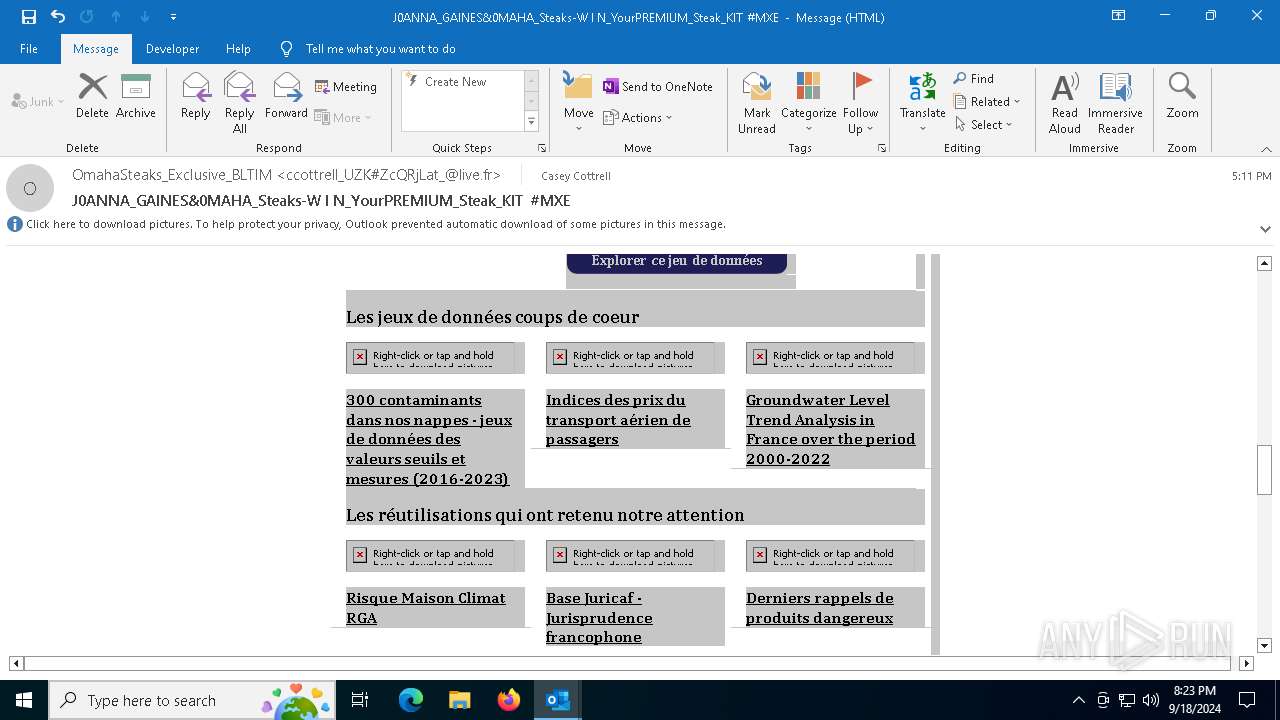Open the notification center icon
The image size is (1280, 720).
[x=1247, y=700]
